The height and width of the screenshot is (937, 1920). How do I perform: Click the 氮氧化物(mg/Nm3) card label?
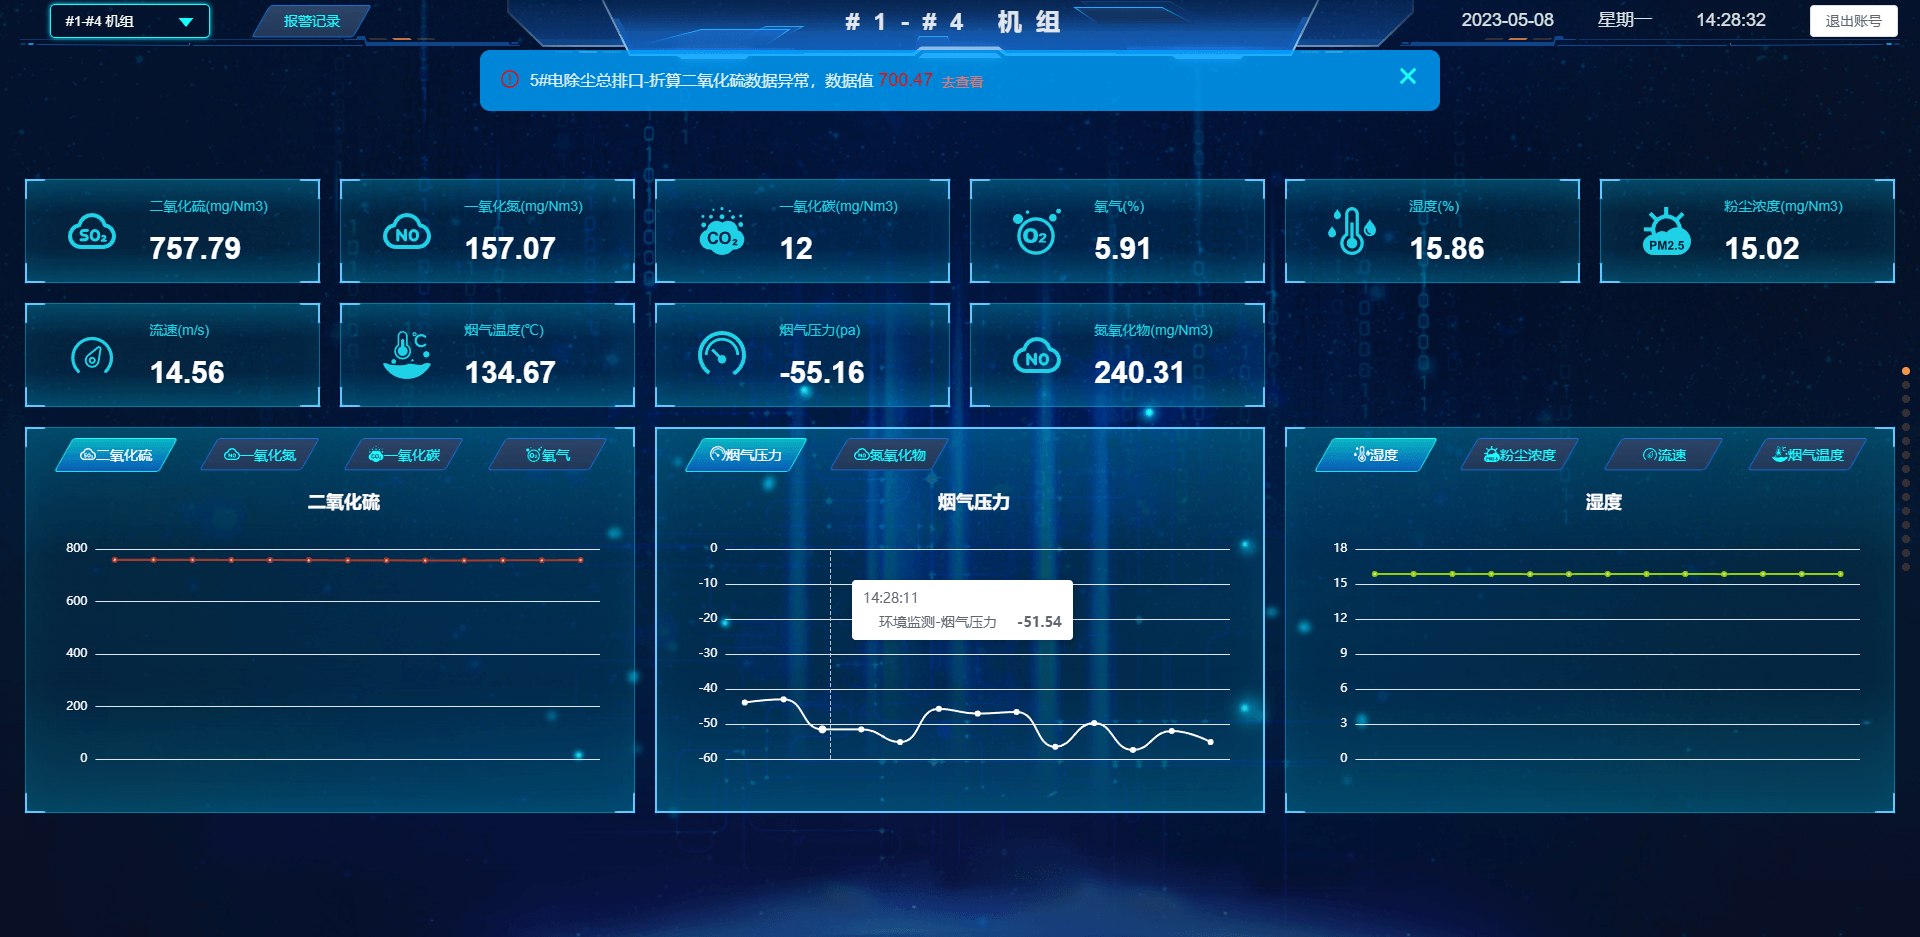pos(1153,330)
